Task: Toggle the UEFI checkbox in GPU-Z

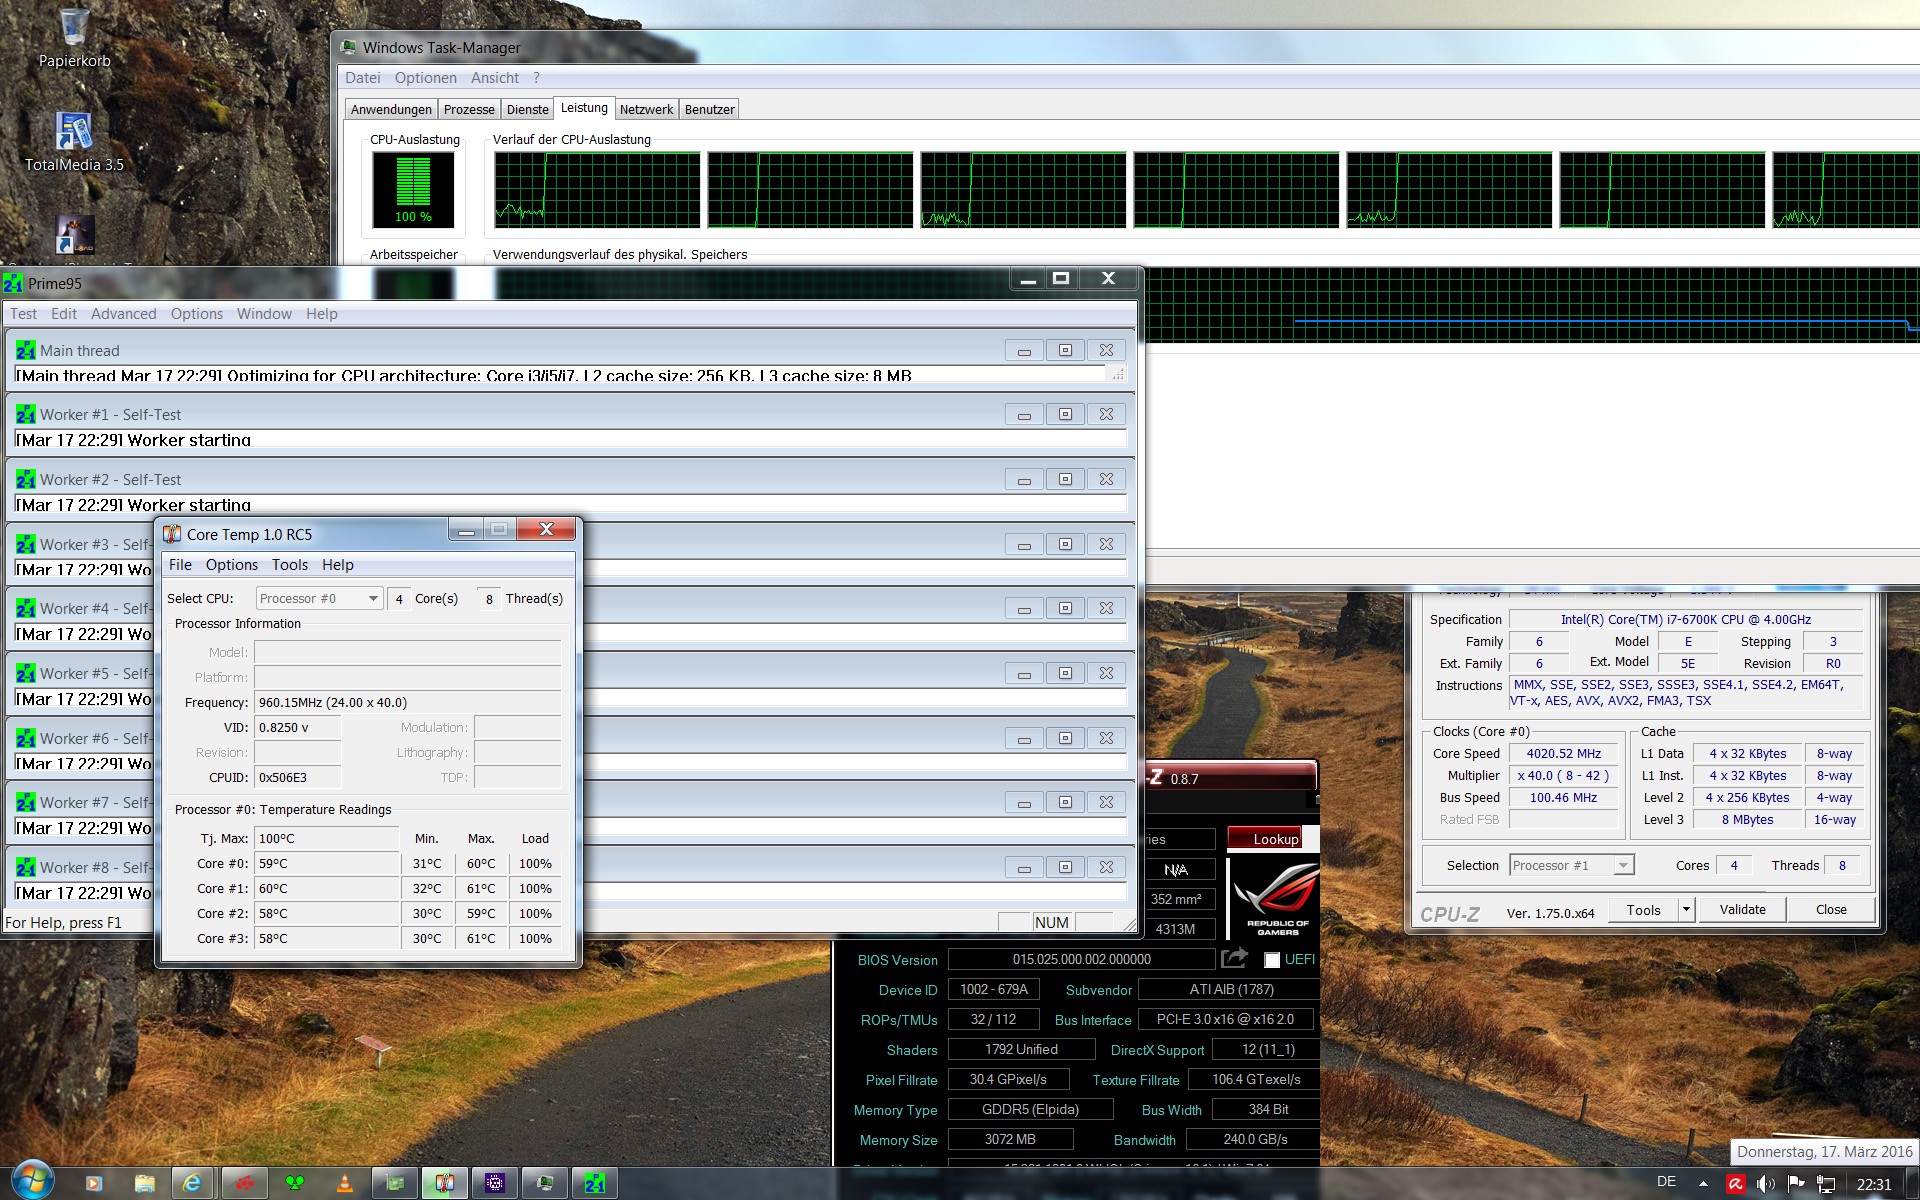Action: click(x=1272, y=960)
